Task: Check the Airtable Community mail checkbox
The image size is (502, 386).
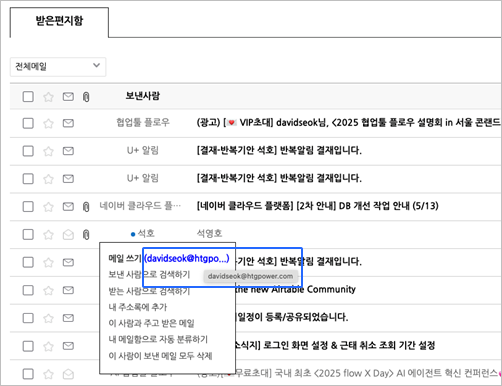Action: click(x=28, y=290)
